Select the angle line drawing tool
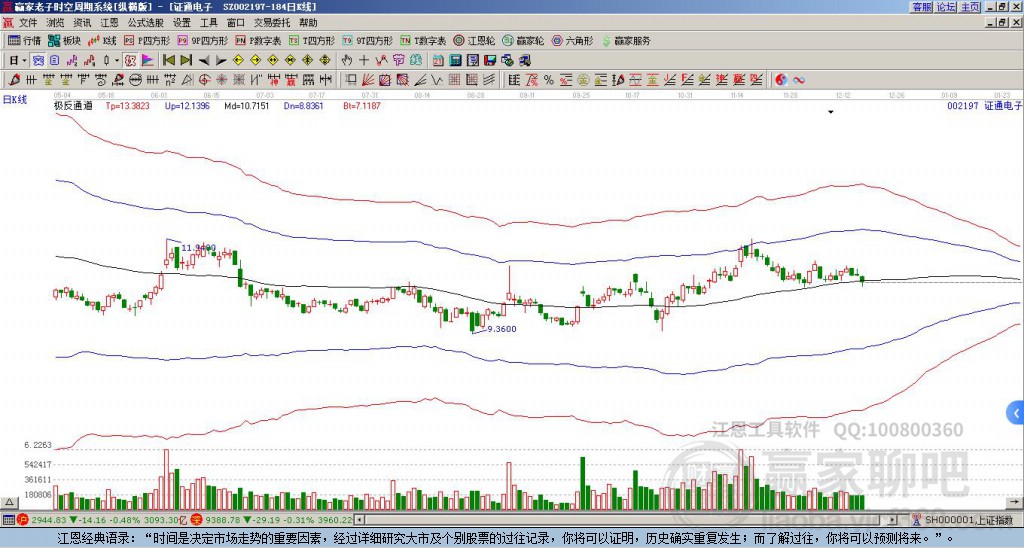 (x=420, y=80)
